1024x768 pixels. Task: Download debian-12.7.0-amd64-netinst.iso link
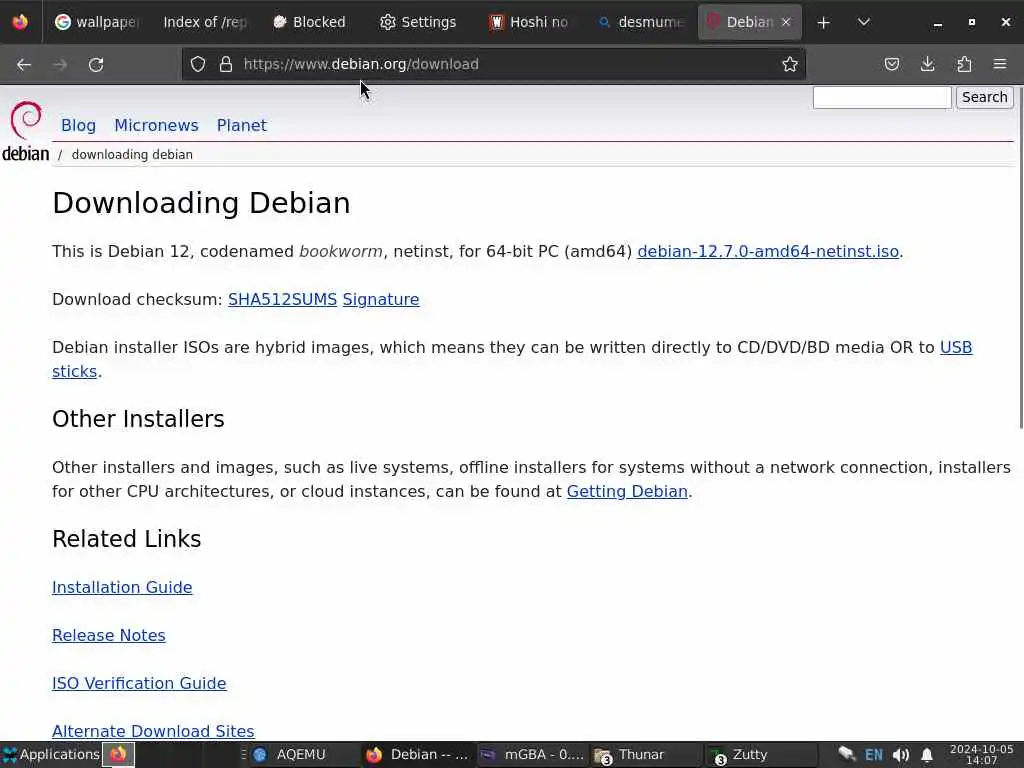coord(768,251)
